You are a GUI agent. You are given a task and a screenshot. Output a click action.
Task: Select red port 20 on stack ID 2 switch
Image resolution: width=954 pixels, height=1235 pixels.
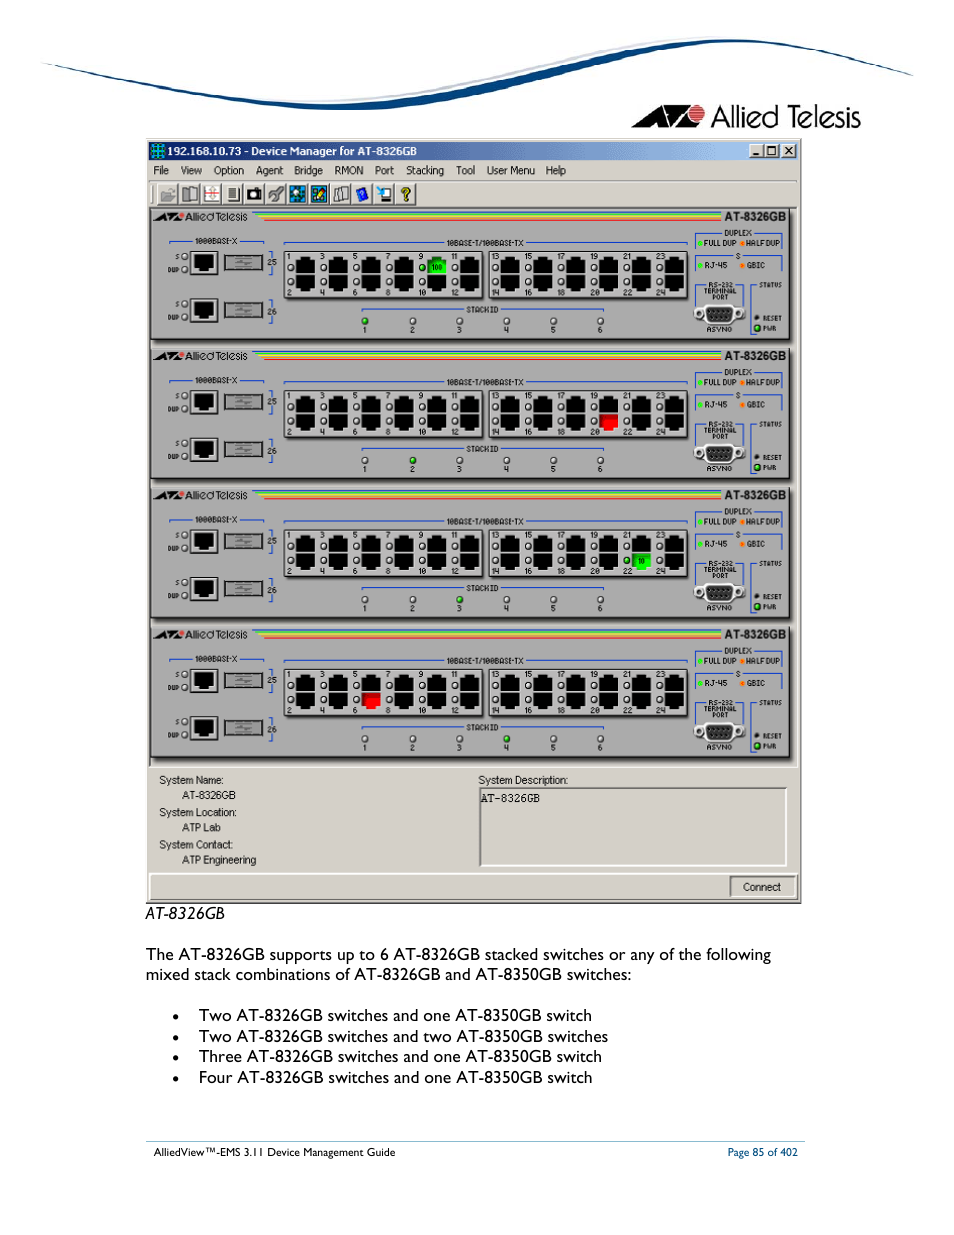[x=609, y=422]
